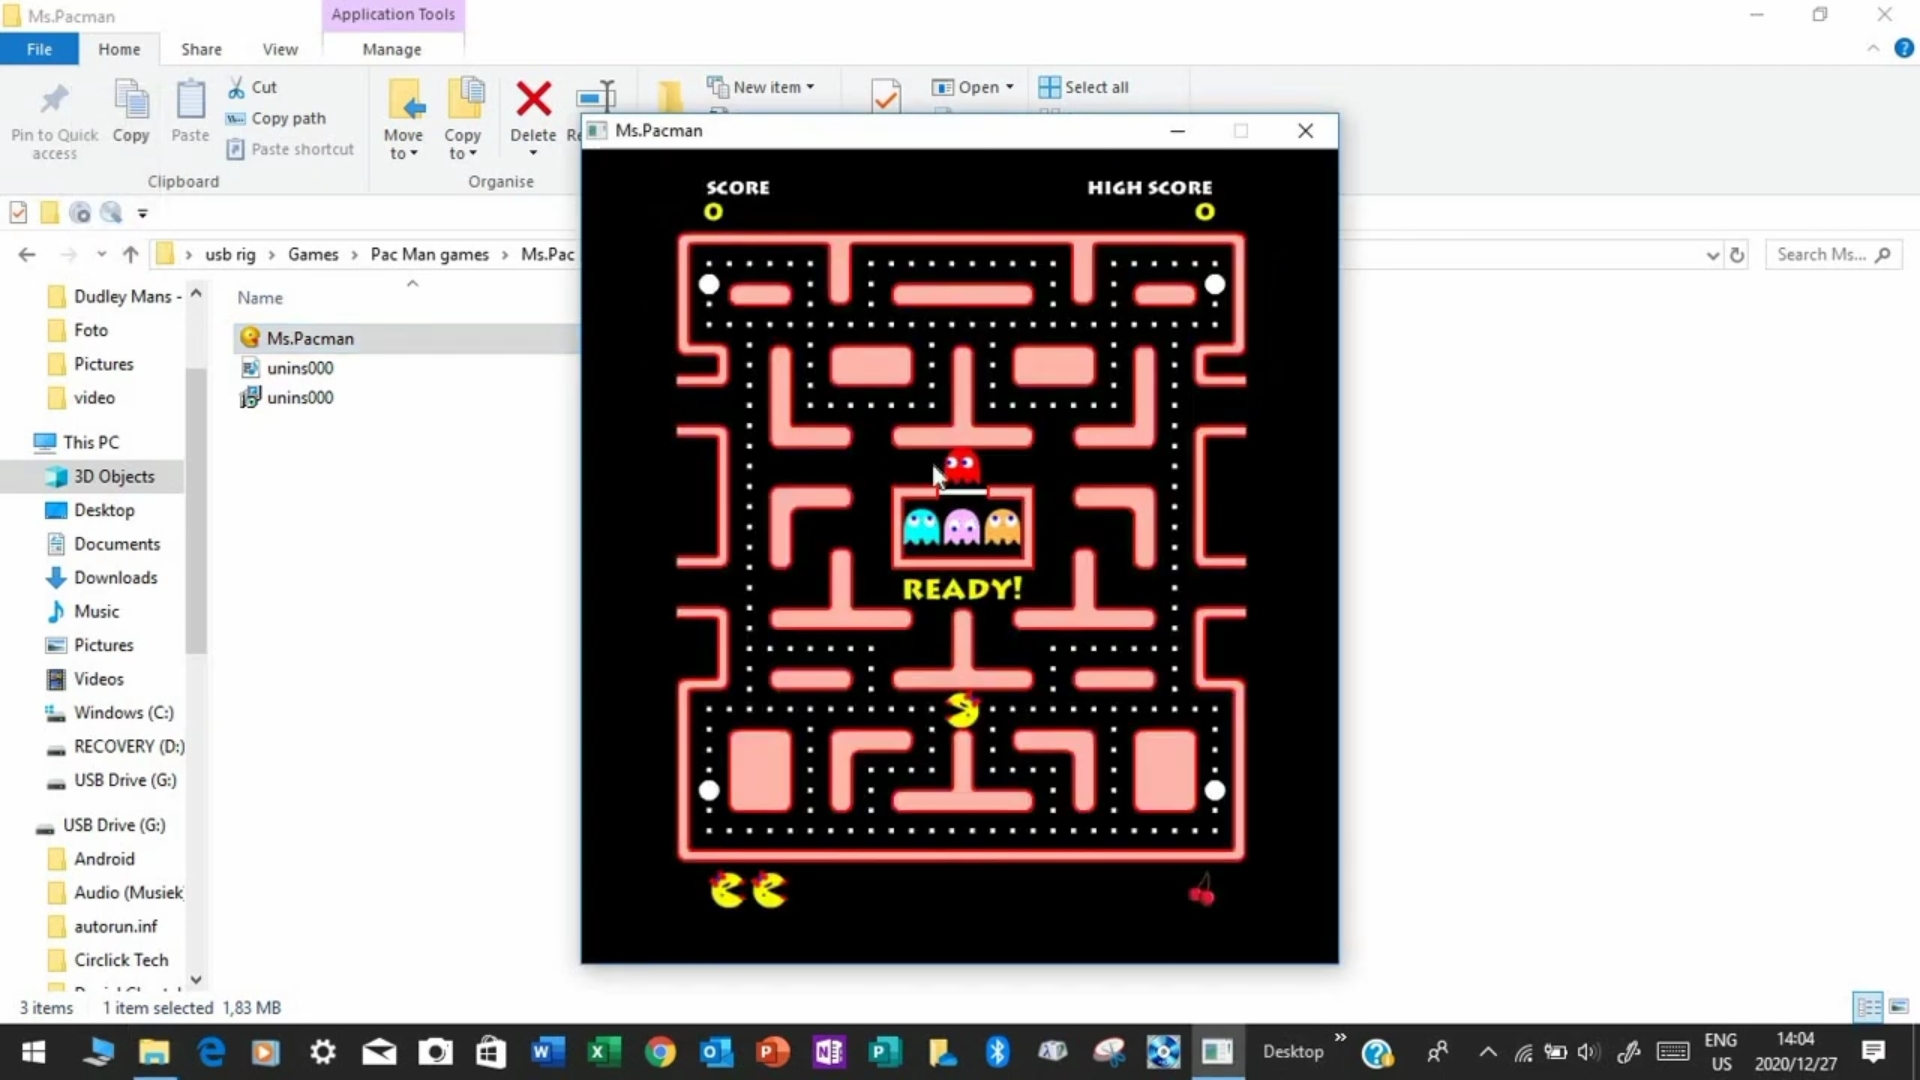Image resolution: width=1920 pixels, height=1080 pixels.
Task: Switch to the Home ribbon tab
Action: pyautogui.click(x=119, y=49)
